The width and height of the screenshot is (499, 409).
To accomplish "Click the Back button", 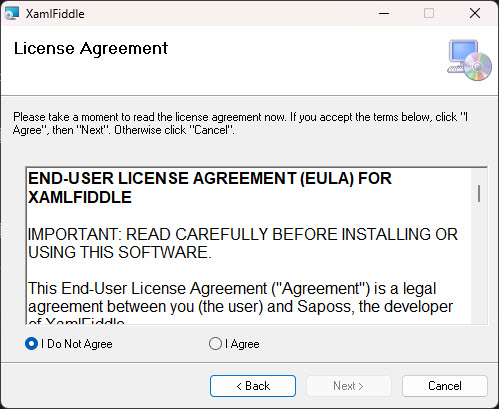I will tap(253, 386).
